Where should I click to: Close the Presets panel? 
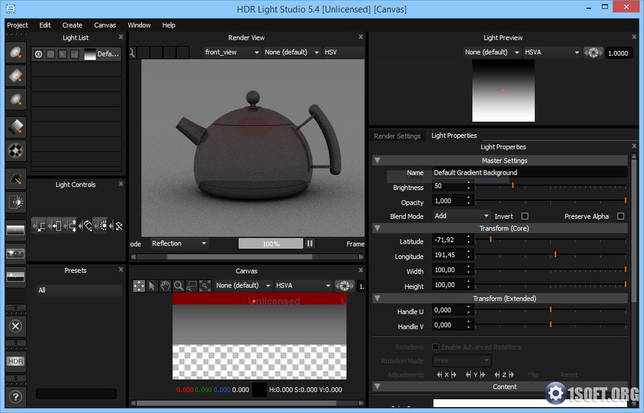click(x=121, y=270)
